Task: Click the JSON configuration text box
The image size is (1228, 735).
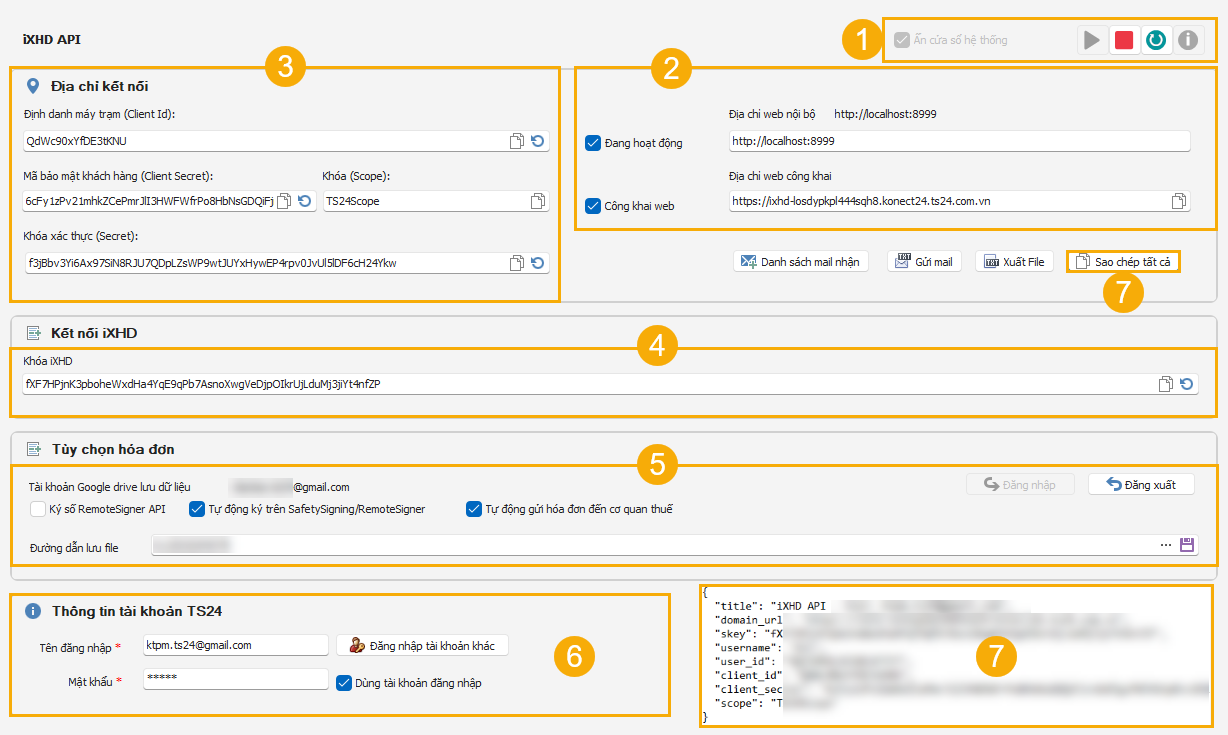Action: pyautogui.click(x=957, y=655)
